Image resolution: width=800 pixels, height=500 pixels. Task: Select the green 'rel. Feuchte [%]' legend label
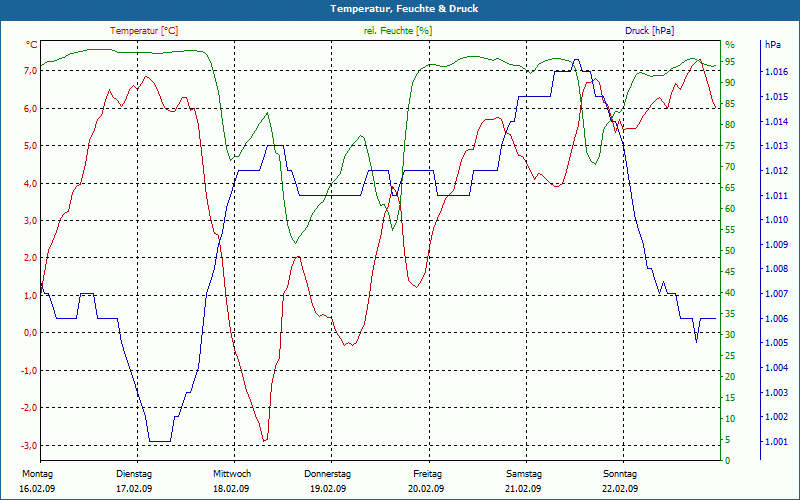[397, 31]
